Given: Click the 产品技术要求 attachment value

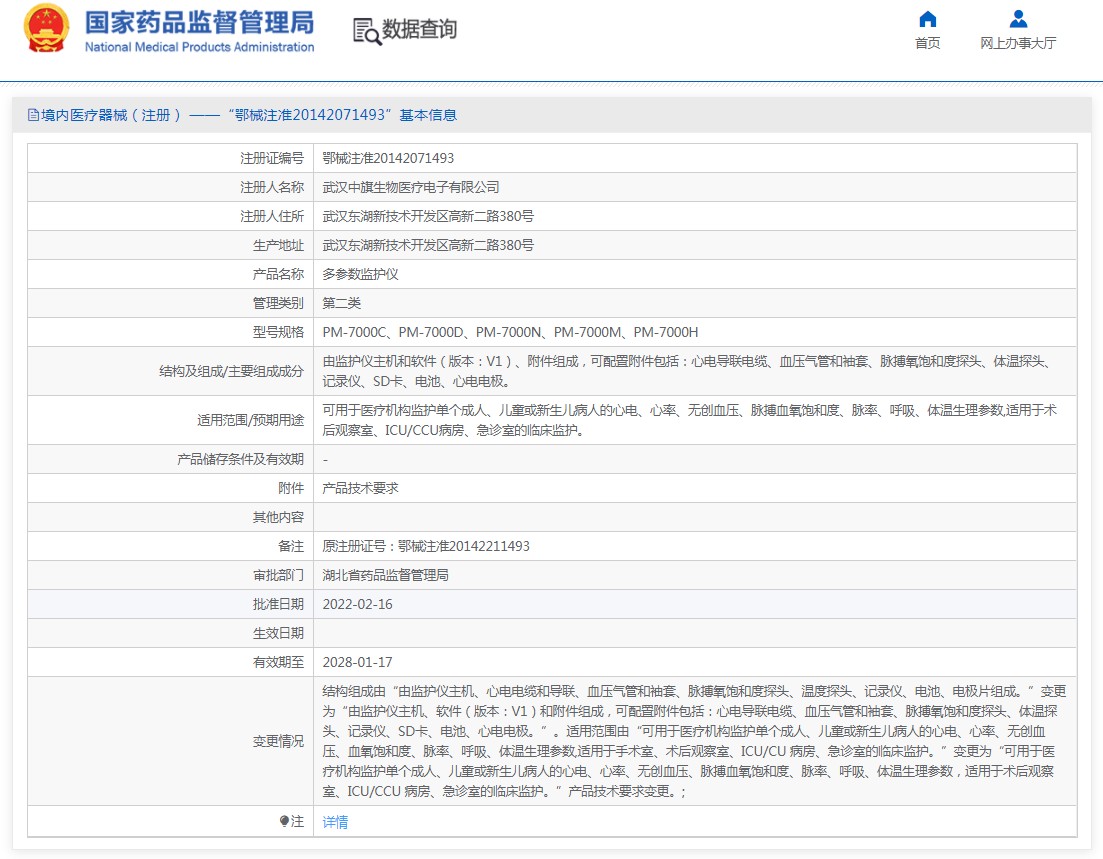Looking at the screenshot, I should (x=360, y=488).
